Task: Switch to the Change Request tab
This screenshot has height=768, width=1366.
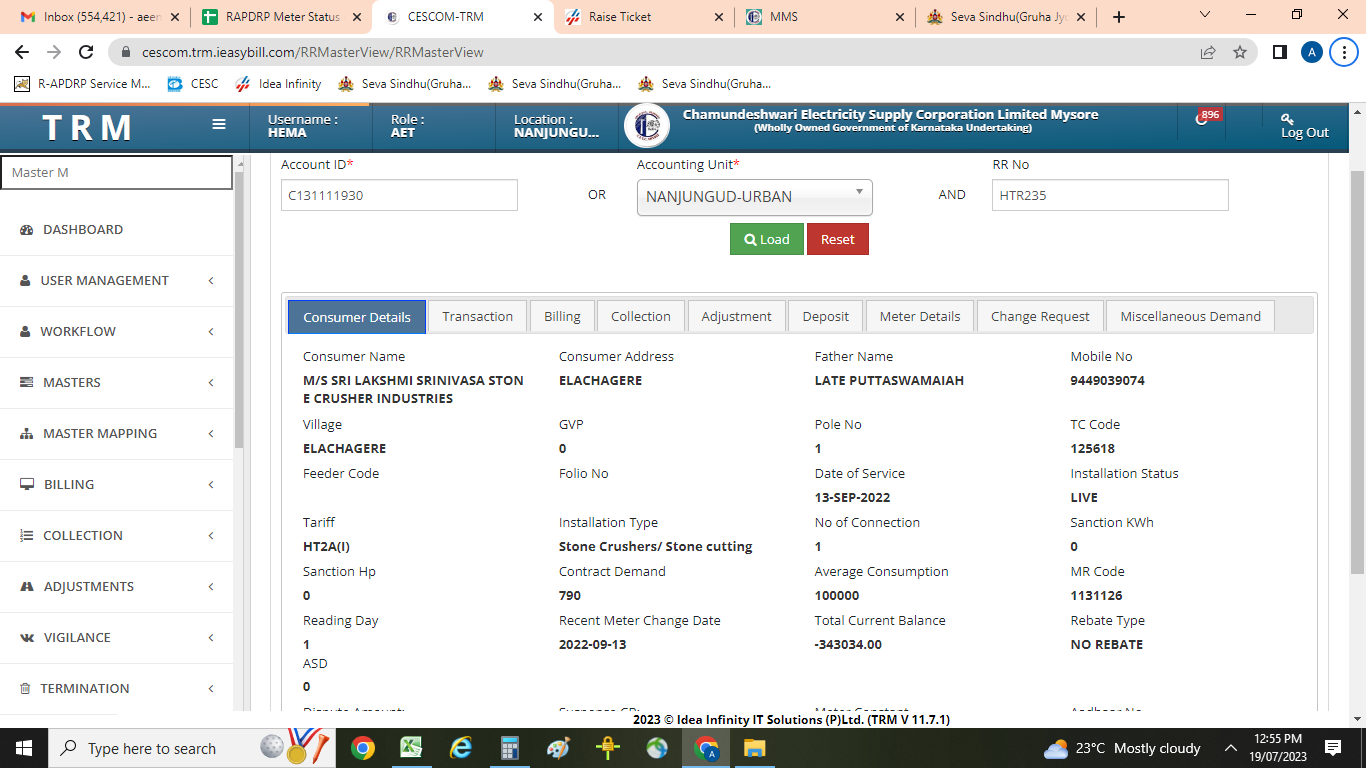Action: click(x=1040, y=316)
